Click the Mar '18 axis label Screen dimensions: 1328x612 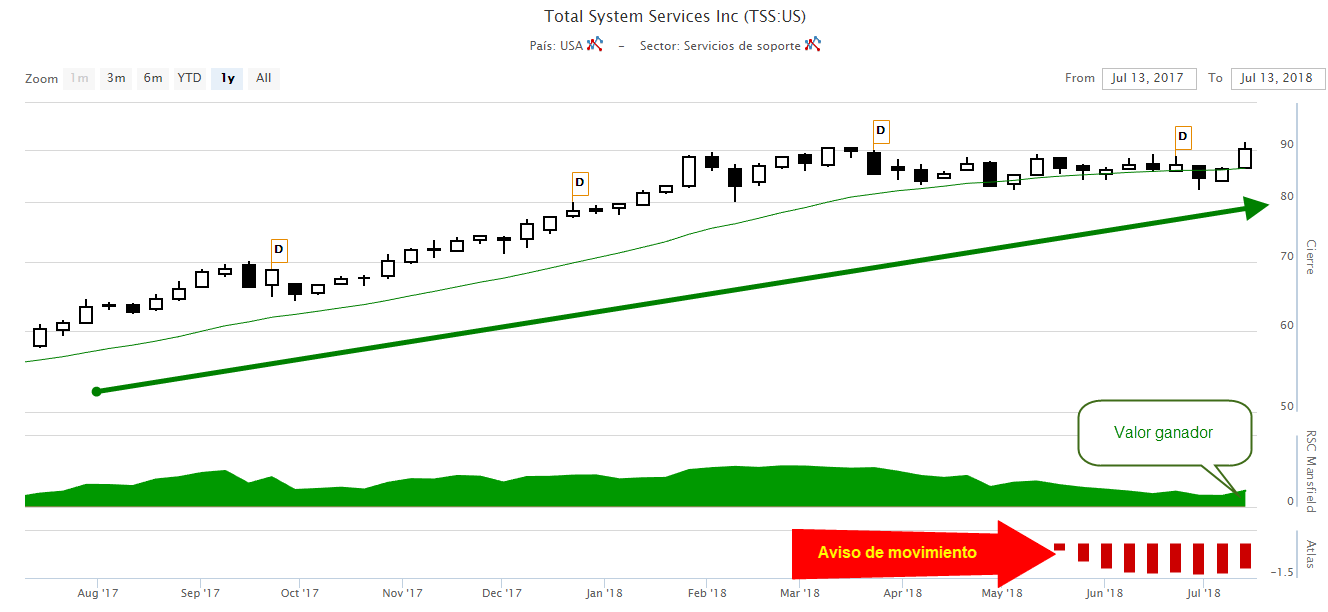pos(800,594)
